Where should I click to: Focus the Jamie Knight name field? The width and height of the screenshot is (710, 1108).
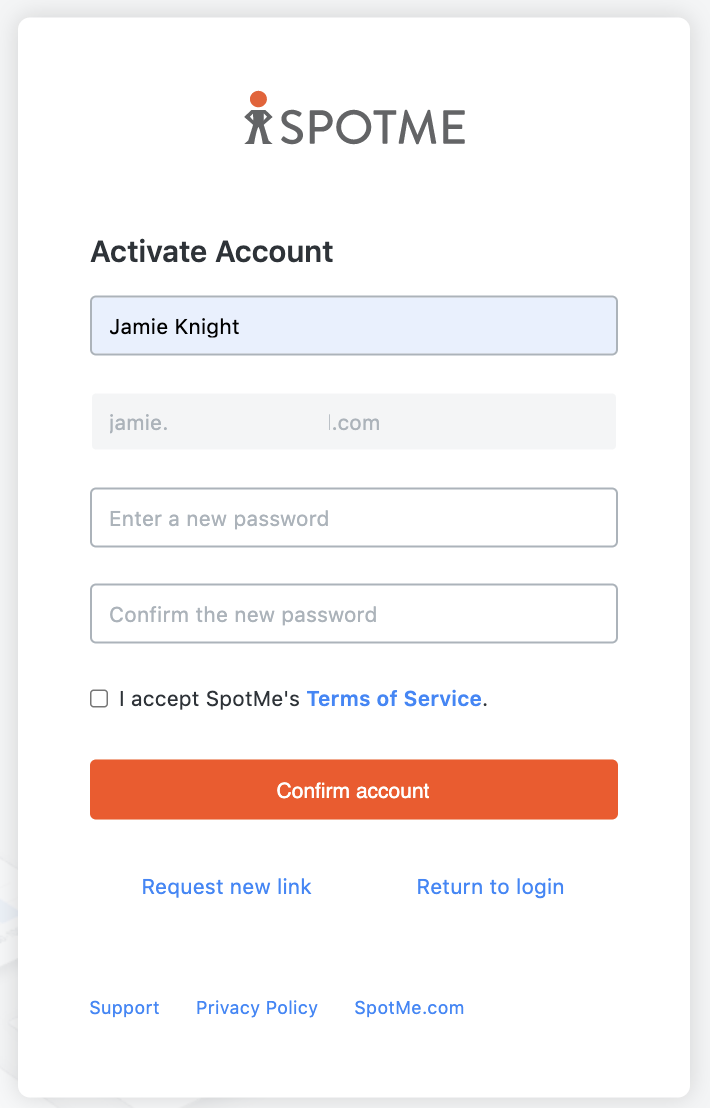[x=354, y=326]
